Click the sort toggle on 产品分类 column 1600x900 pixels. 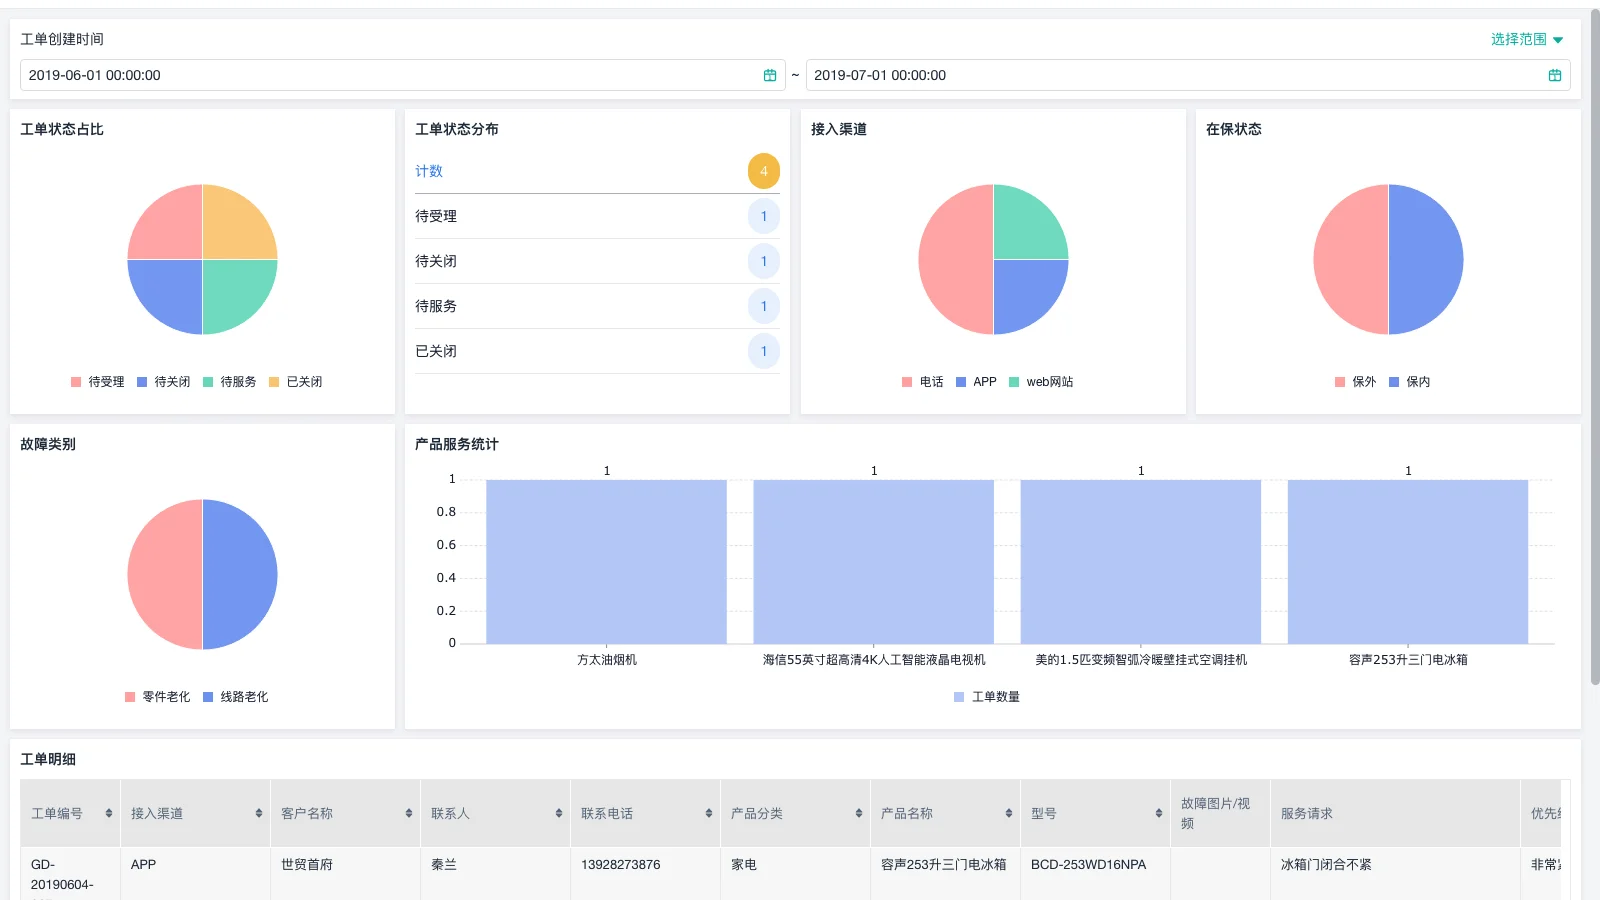click(x=858, y=813)
